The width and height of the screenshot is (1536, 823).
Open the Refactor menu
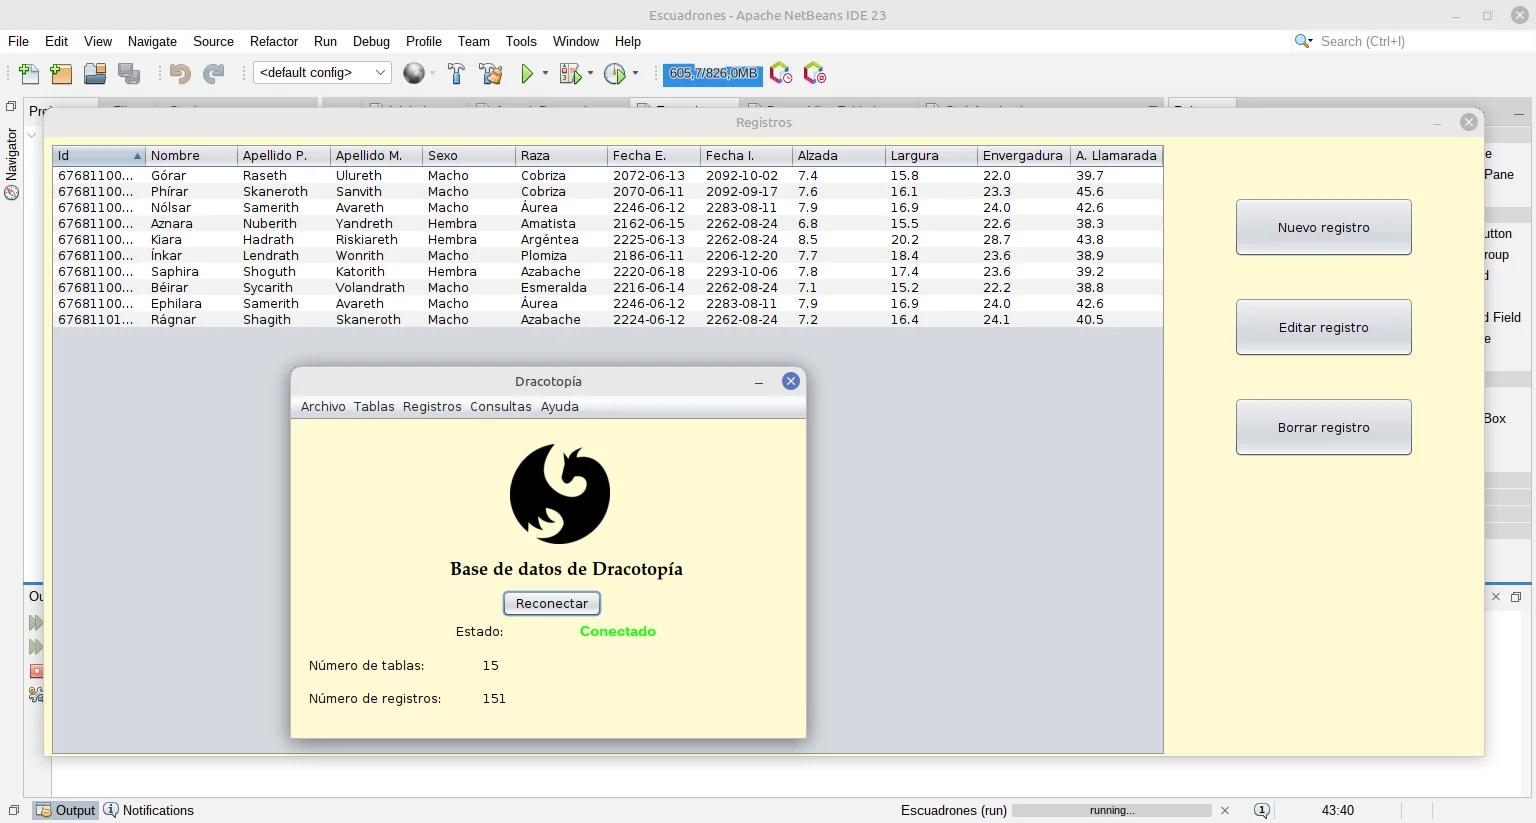[273, 41]
